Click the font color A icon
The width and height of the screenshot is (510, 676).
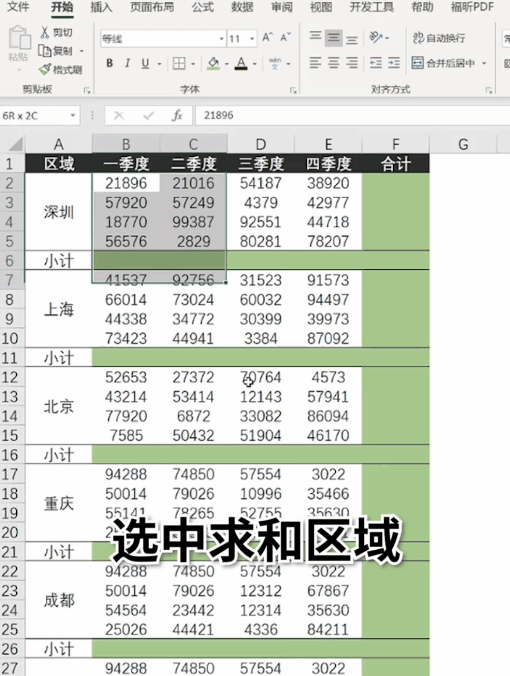[x=241, y=64]
